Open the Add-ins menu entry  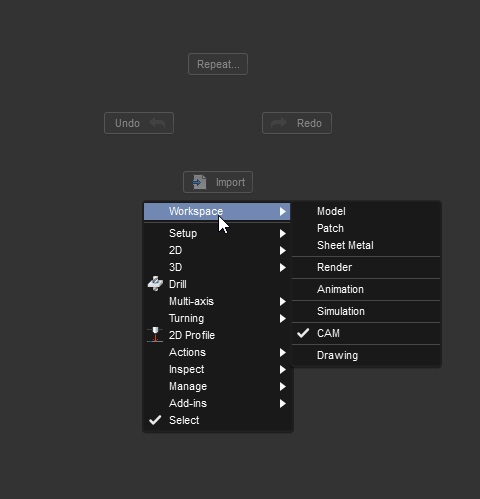218,403
